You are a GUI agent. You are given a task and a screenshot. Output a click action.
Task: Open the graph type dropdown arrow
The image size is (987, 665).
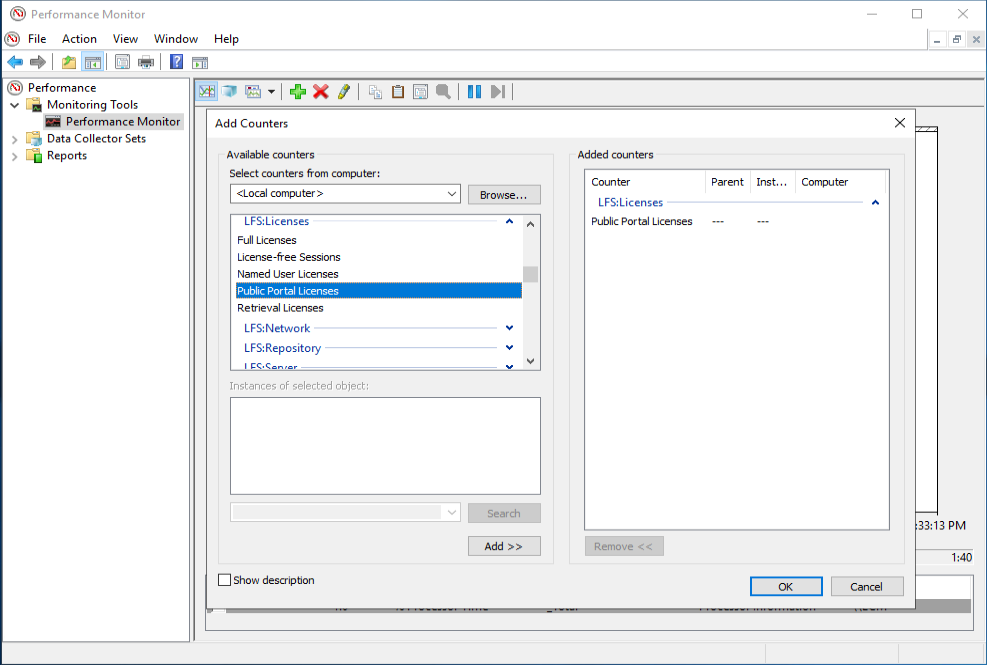click(271, 92)
